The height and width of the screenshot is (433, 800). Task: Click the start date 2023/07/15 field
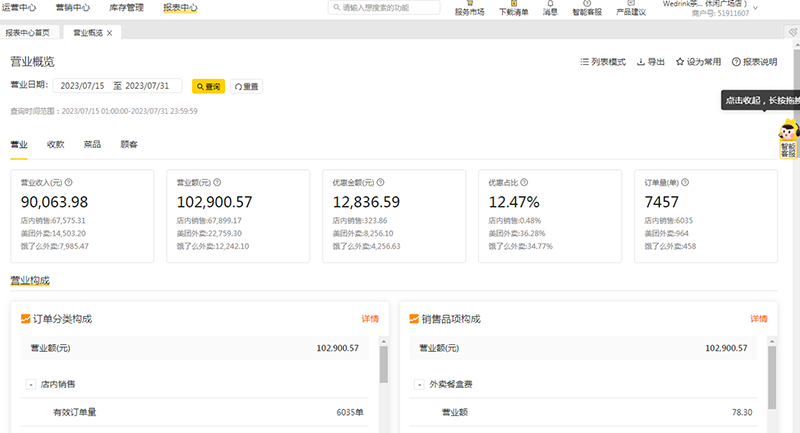tap(82, 86)
